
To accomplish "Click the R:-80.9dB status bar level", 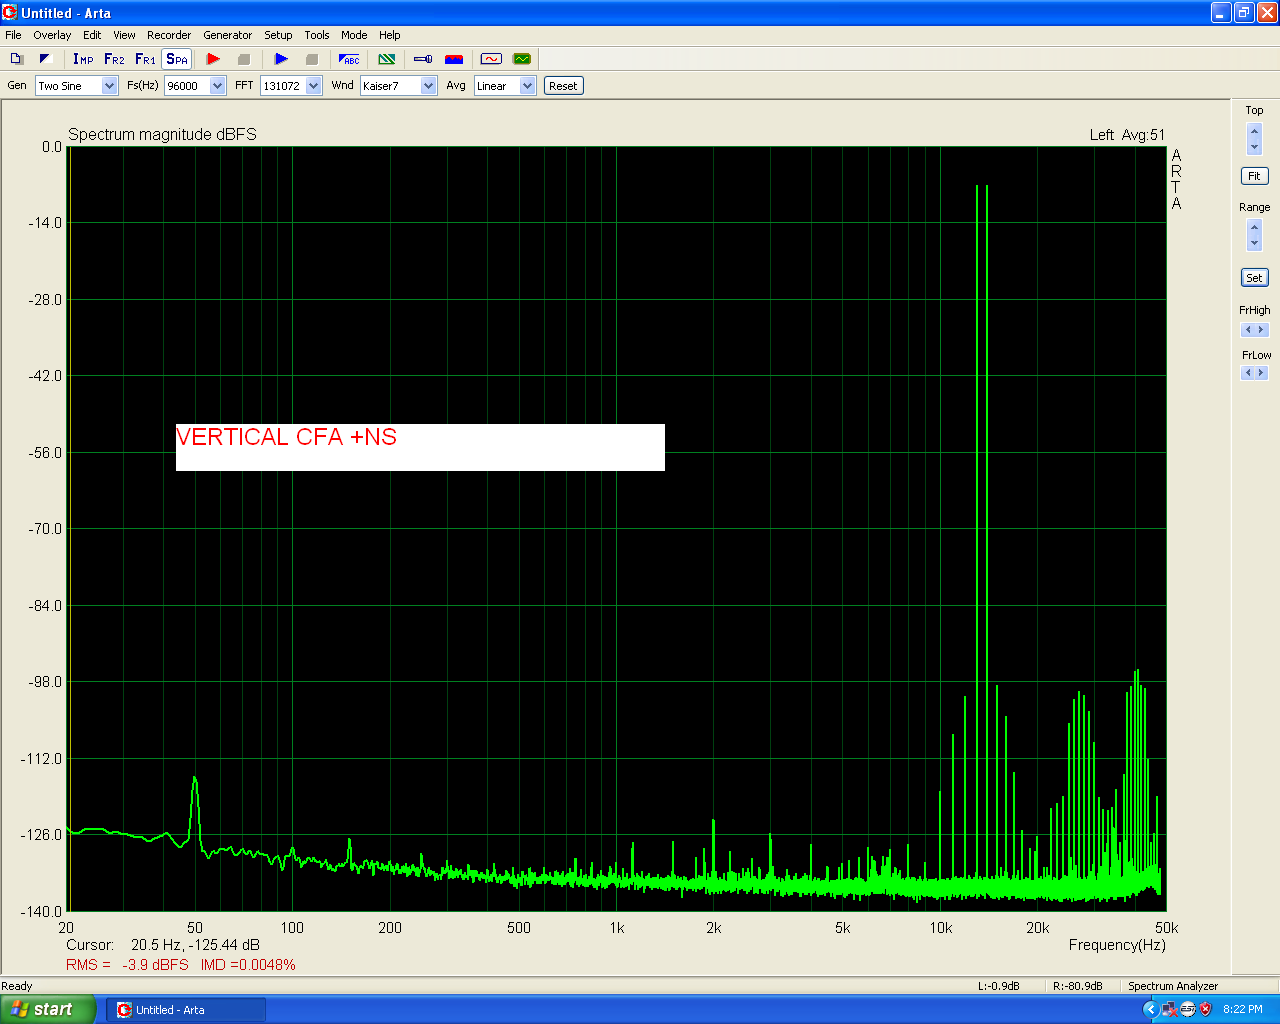I will (x=1077, y=986).
